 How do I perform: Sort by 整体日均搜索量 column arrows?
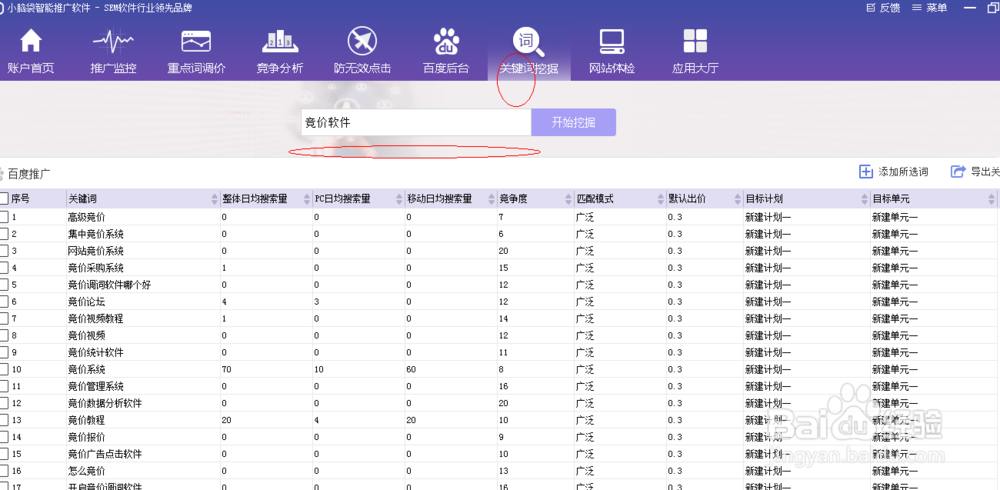pyautogui.click(x=306, y=199)
